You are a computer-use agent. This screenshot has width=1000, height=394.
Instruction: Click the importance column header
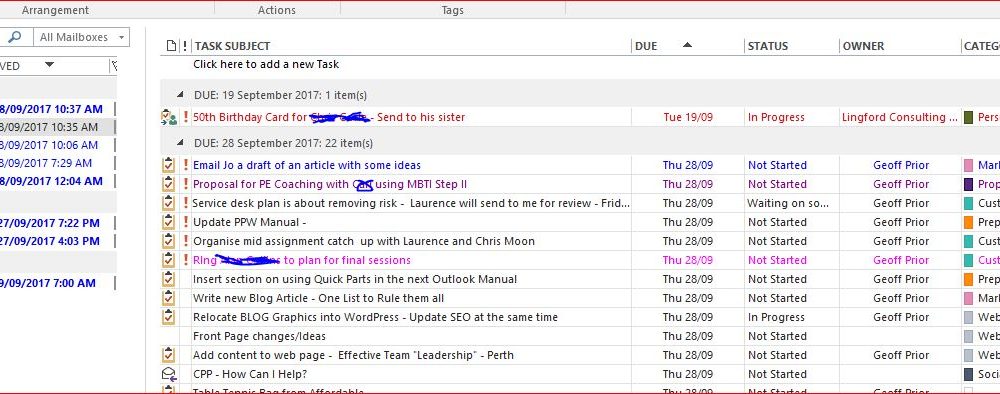pos(185,46)
